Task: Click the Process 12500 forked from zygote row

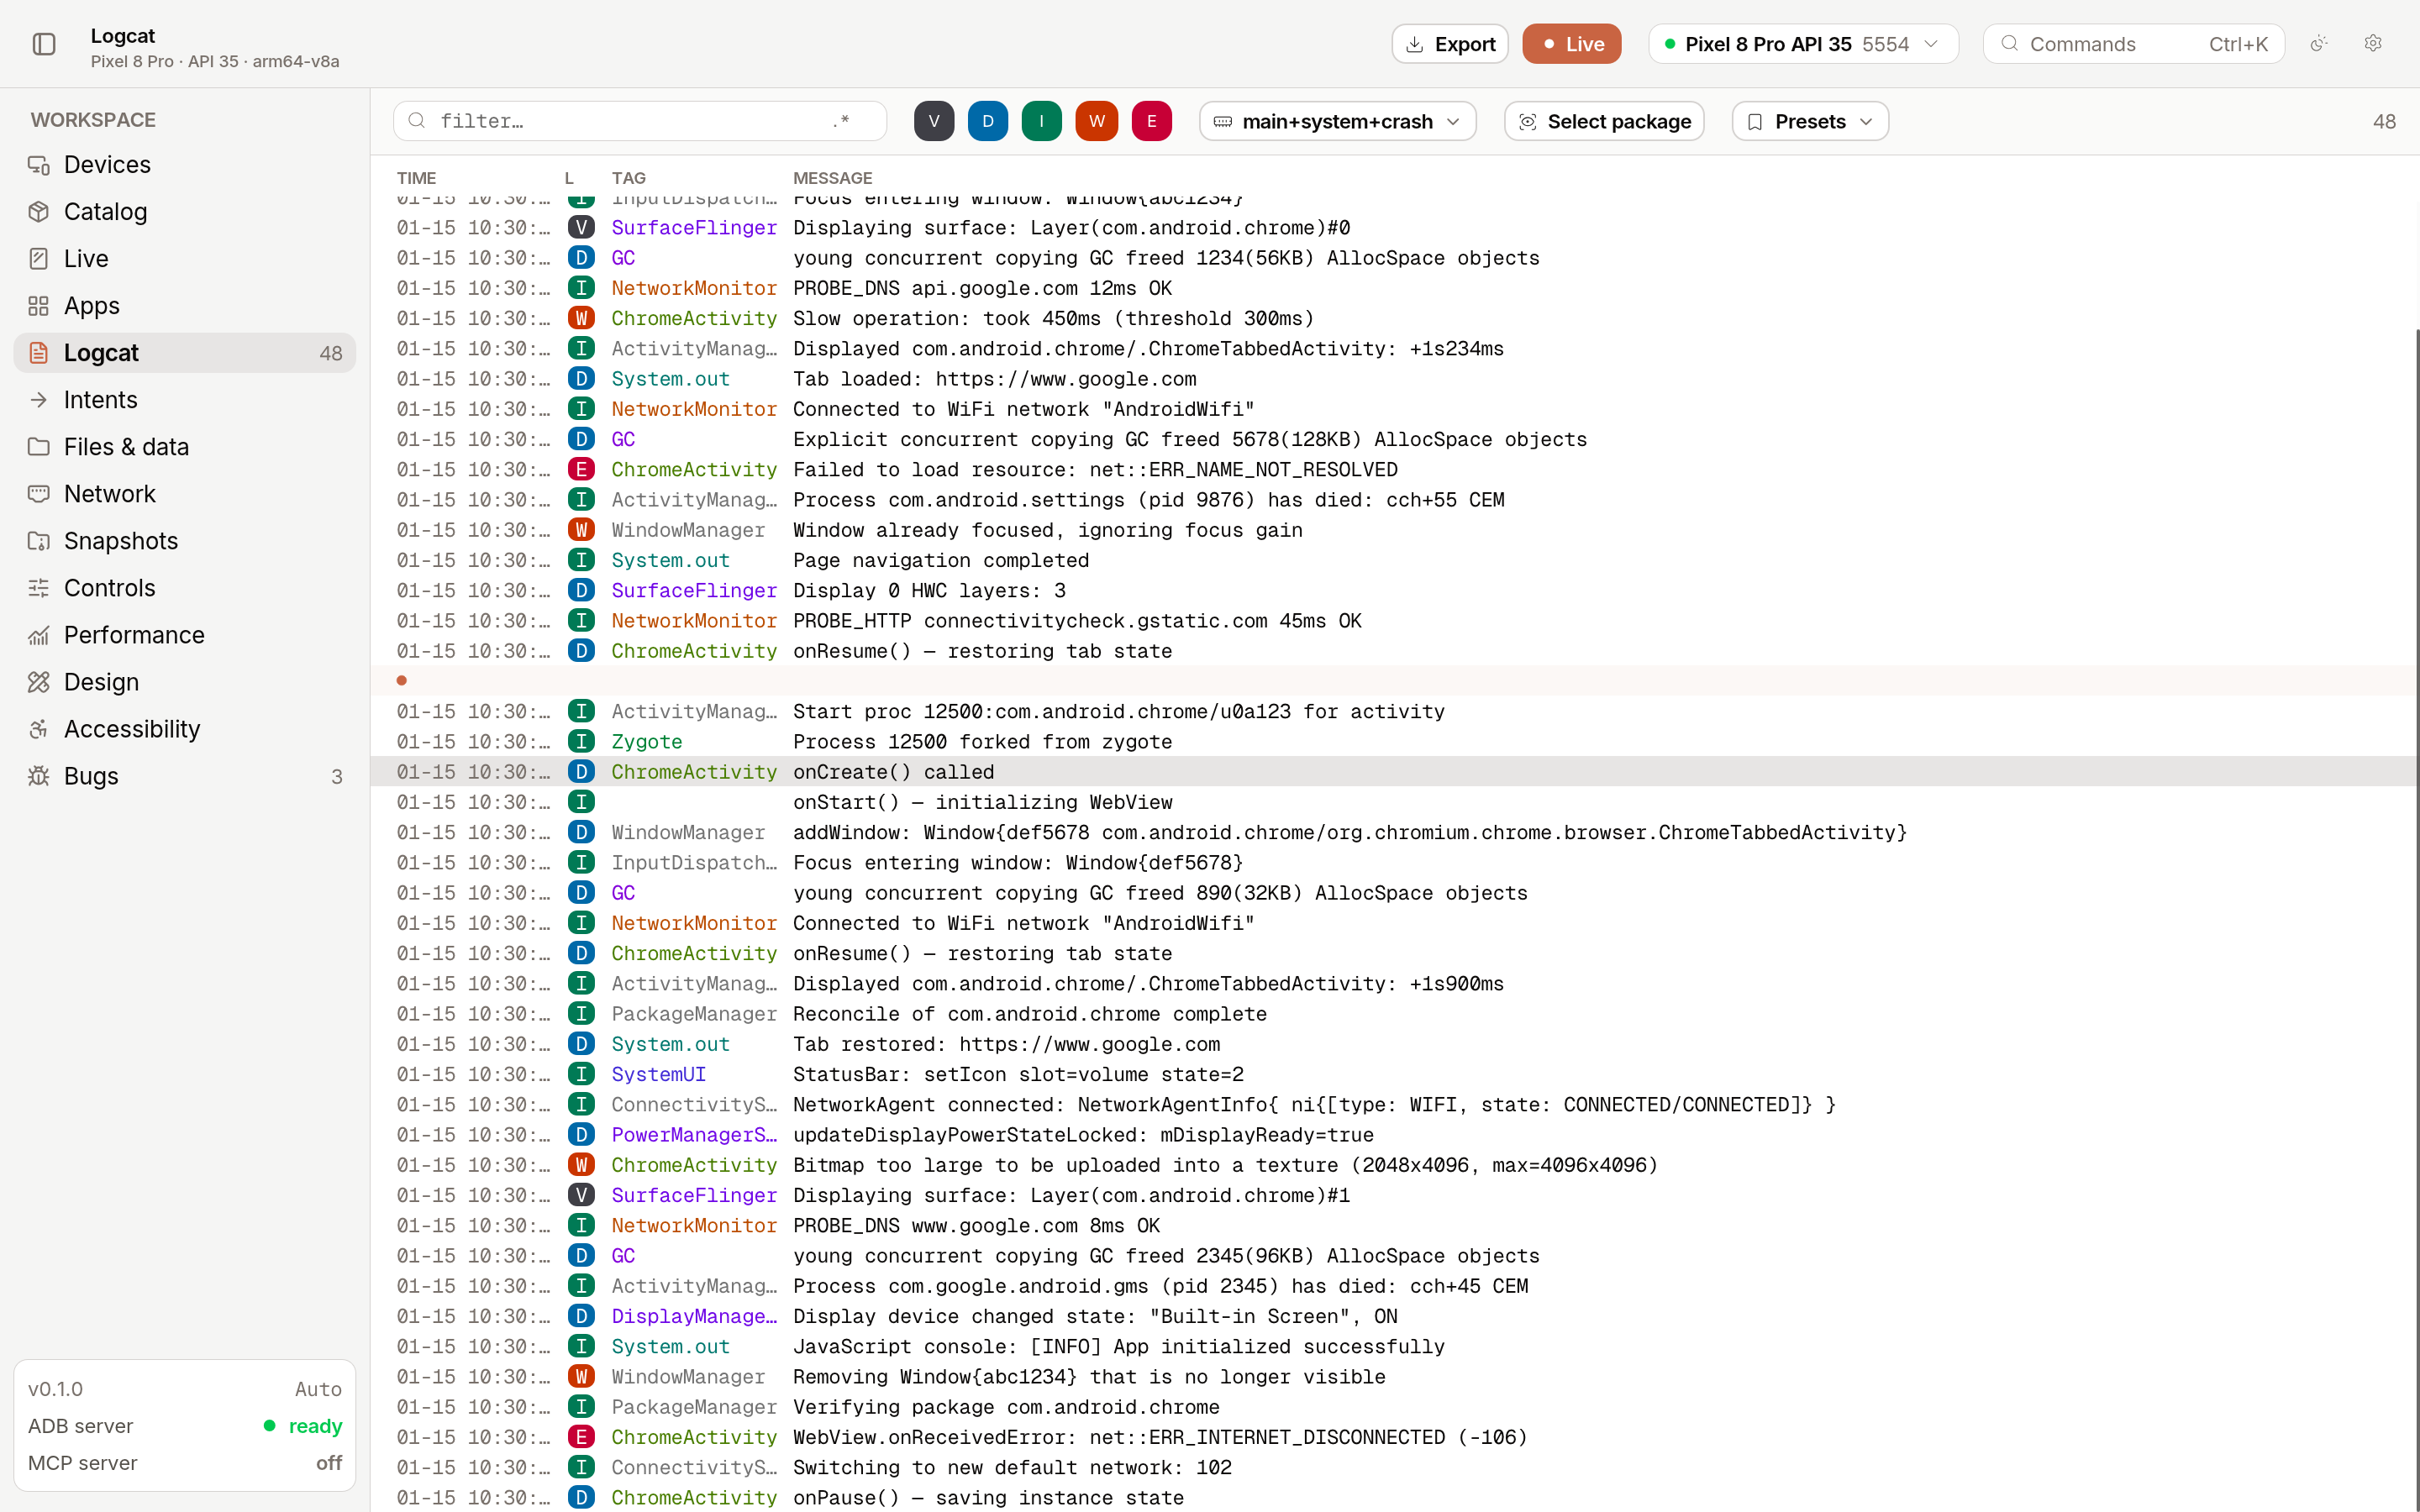Action: pyautogui.click(x=1393, y=741)
